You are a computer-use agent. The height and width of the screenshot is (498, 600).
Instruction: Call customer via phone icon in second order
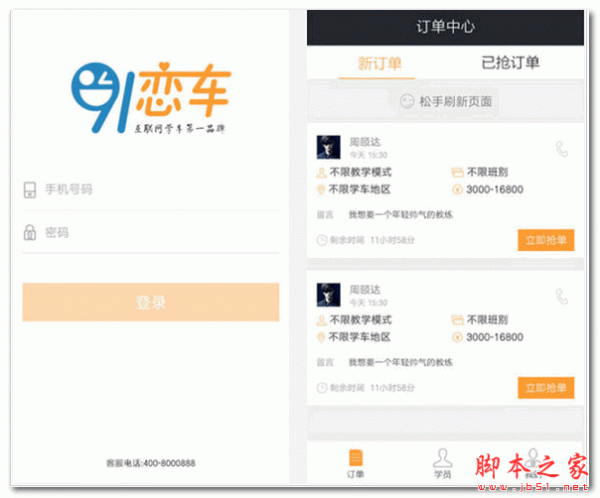[x=562, y=297]
